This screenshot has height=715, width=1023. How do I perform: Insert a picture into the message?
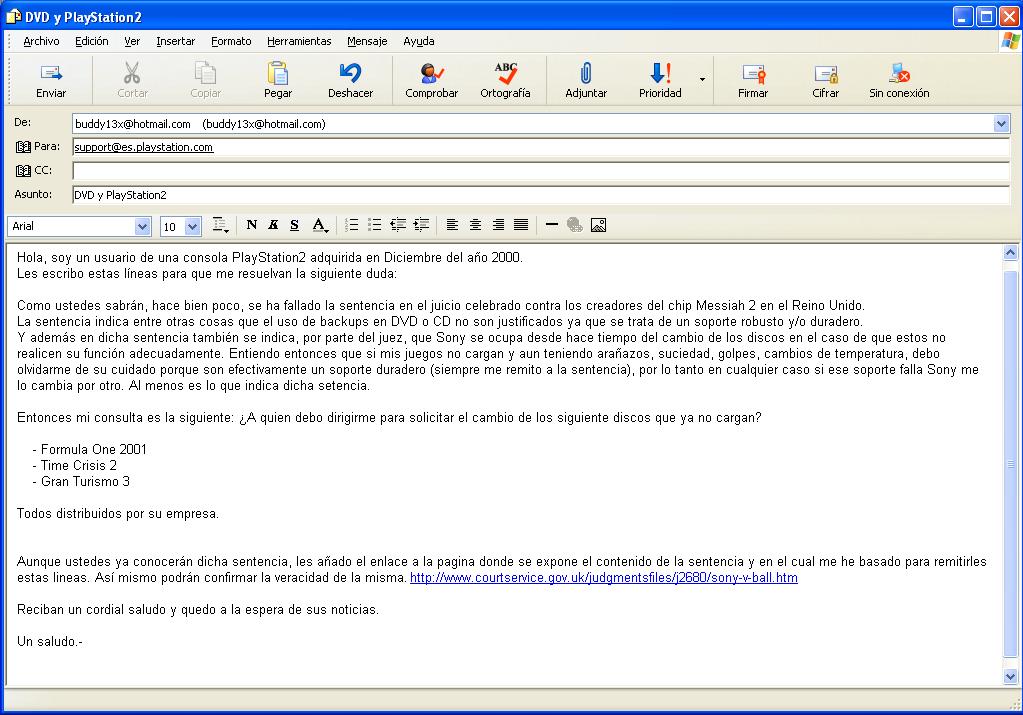click(598, 225)
